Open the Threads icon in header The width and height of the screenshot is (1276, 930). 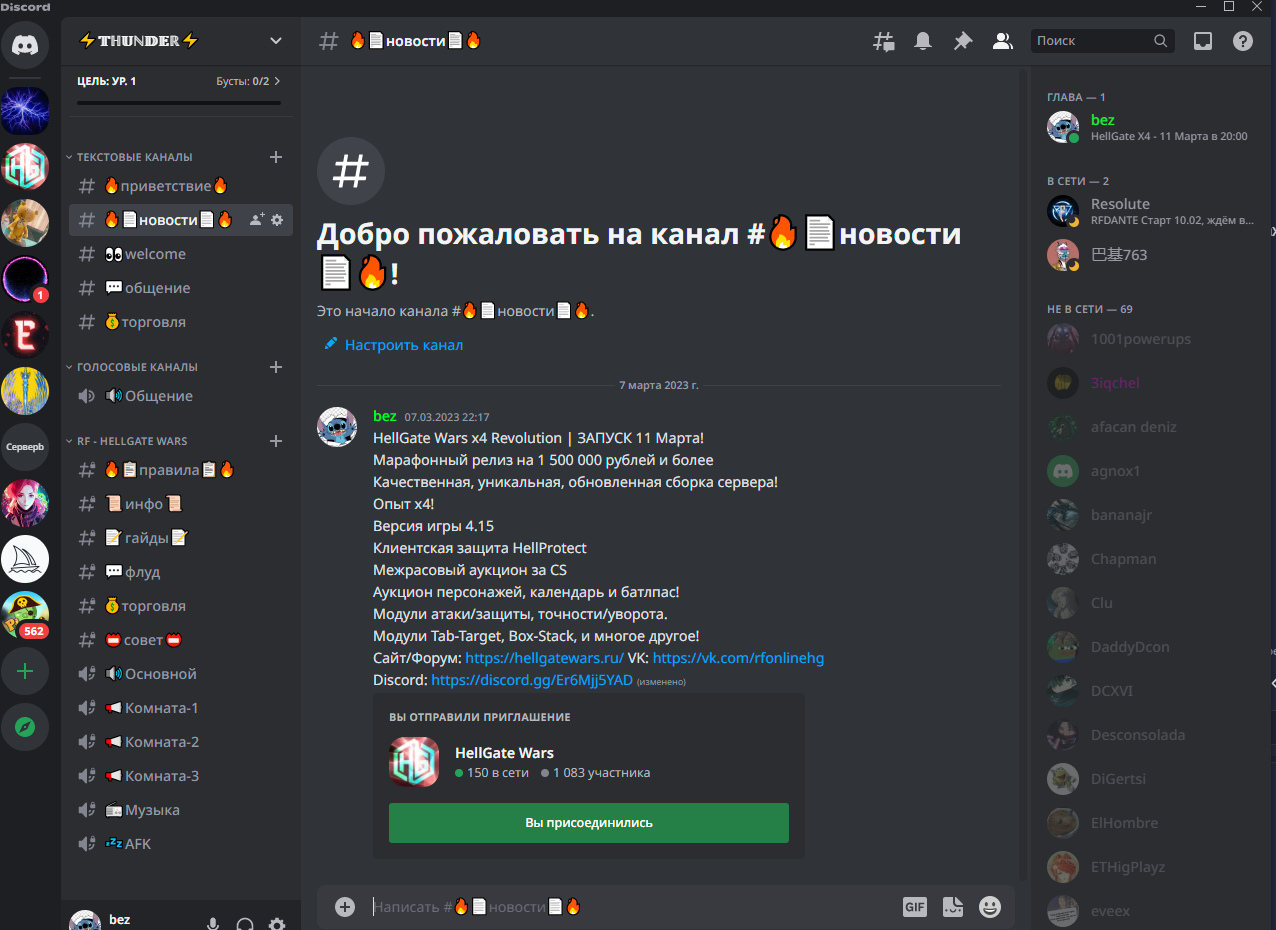[x=883, y=41]
